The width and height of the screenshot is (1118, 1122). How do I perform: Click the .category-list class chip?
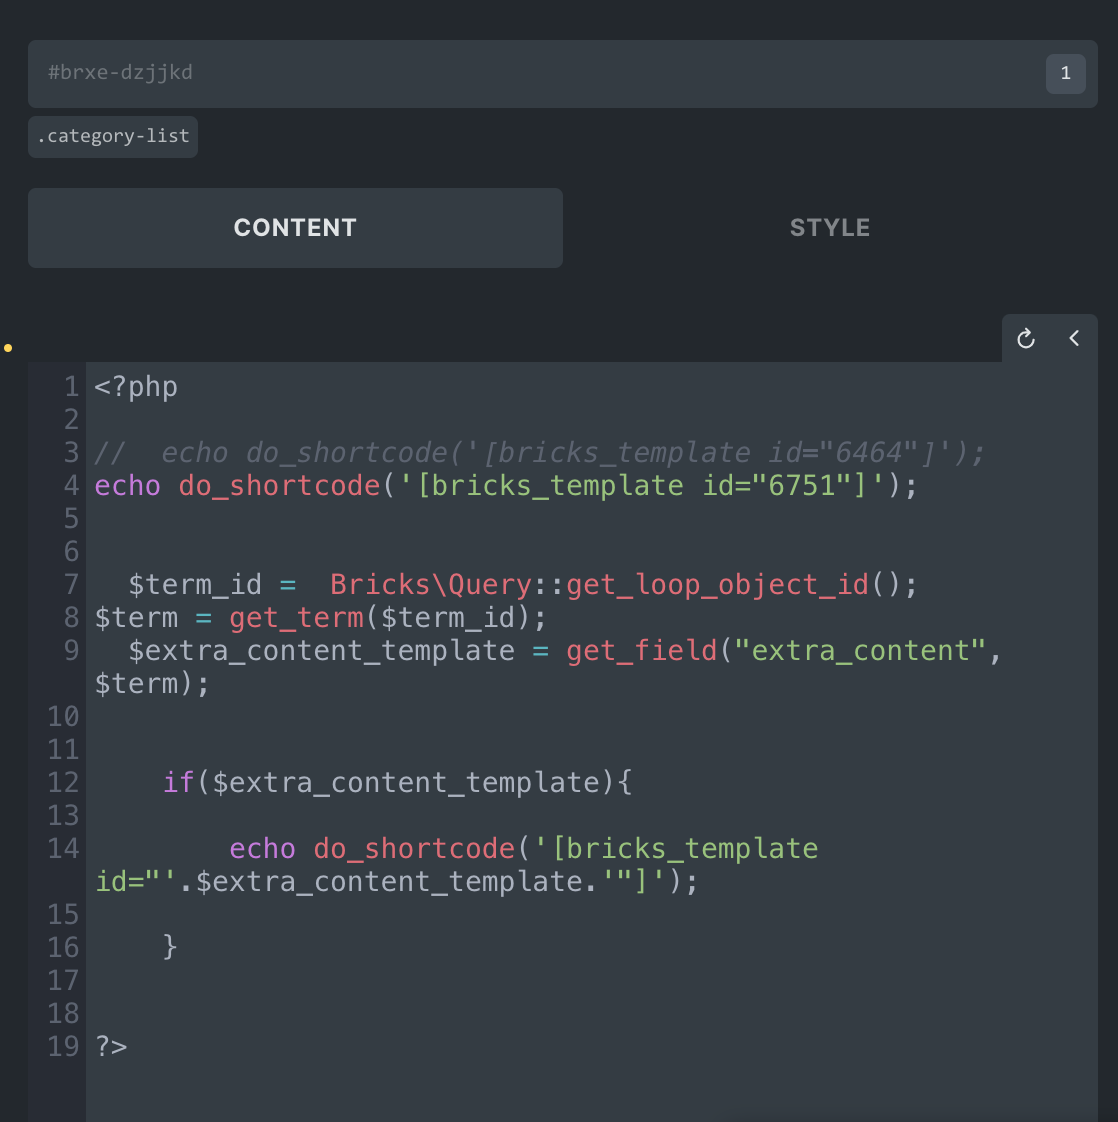click(x=112, y=137)
